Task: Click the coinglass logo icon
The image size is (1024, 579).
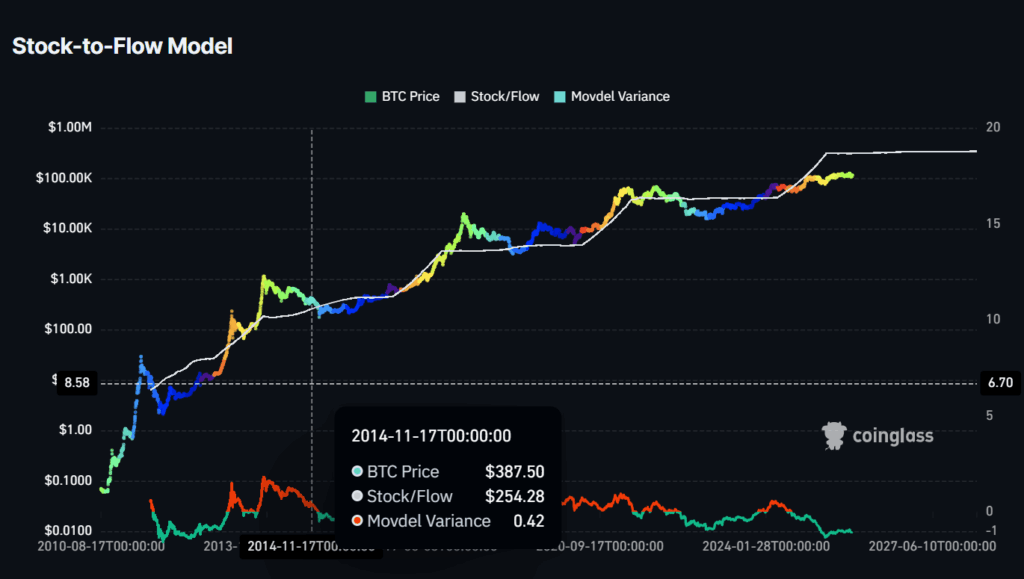Action: (x=834, y=435)
